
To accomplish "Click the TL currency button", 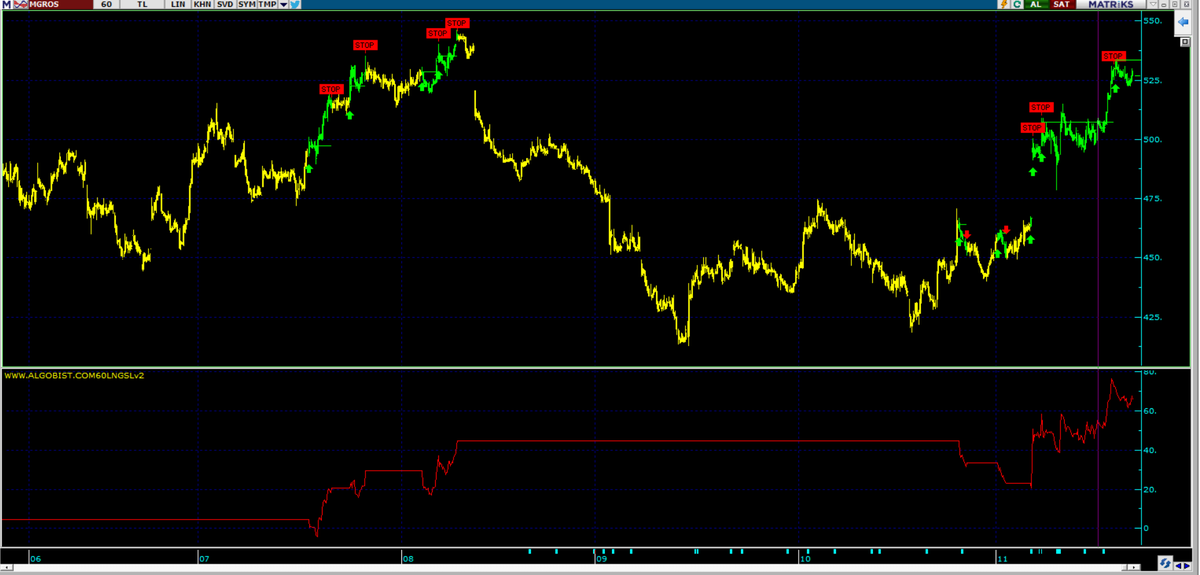I will (142, 4).
